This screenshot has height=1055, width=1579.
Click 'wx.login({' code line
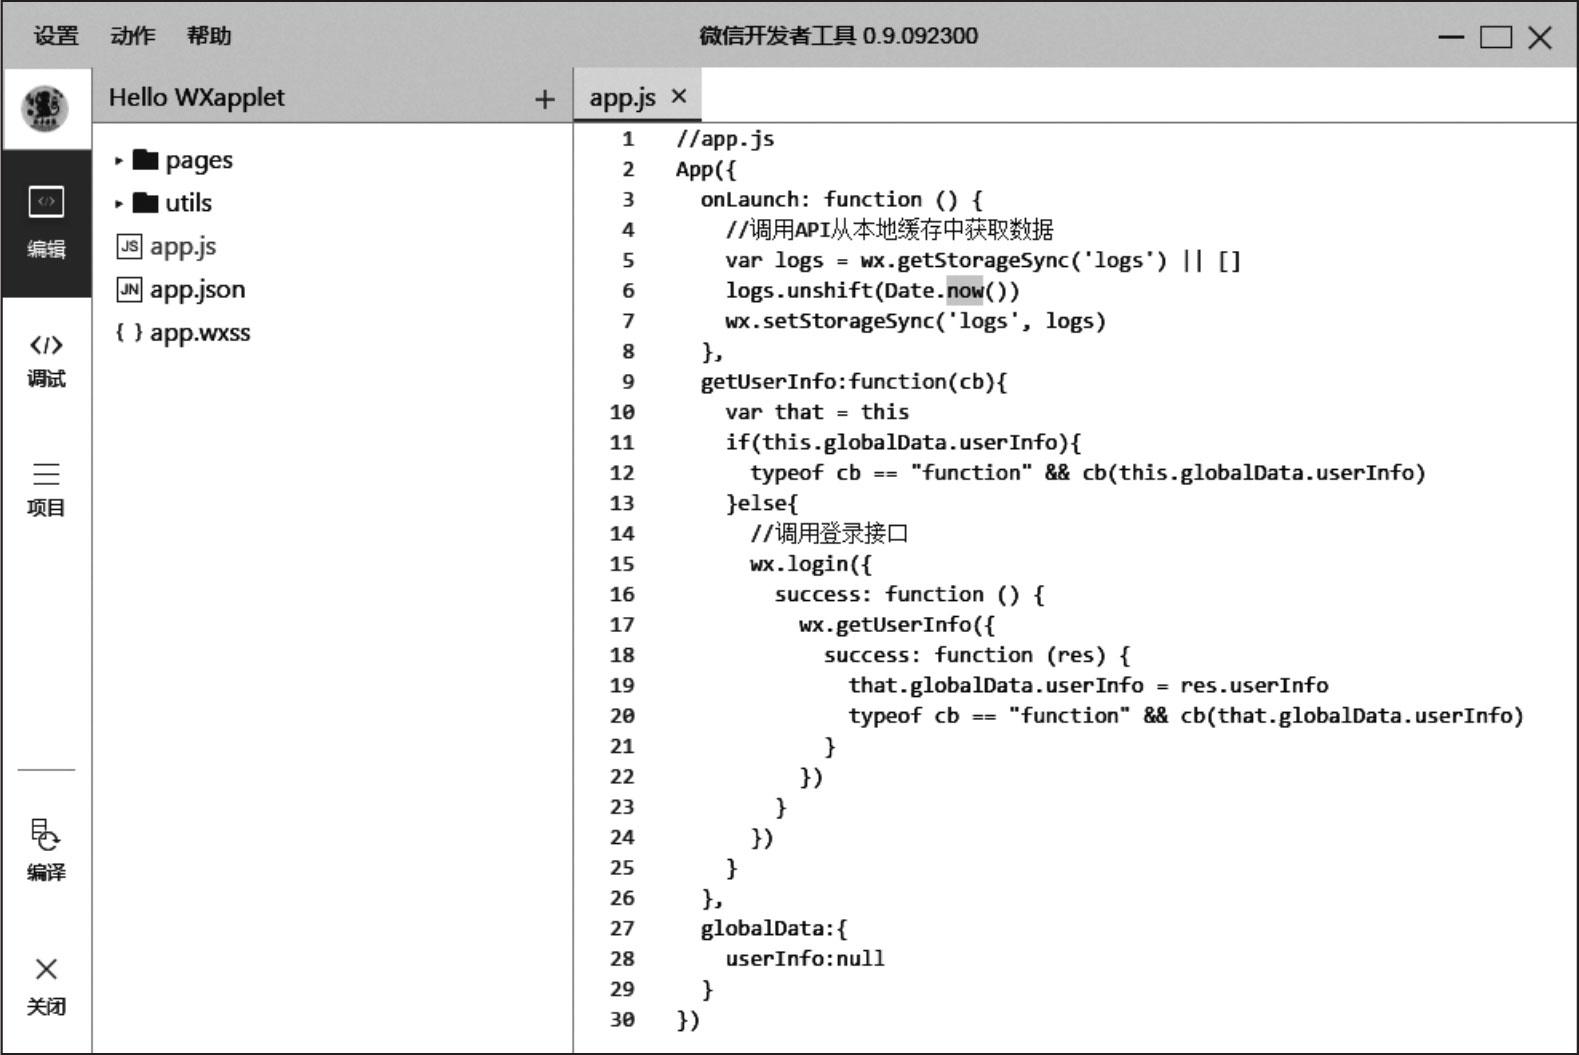(x=810, y=564)
